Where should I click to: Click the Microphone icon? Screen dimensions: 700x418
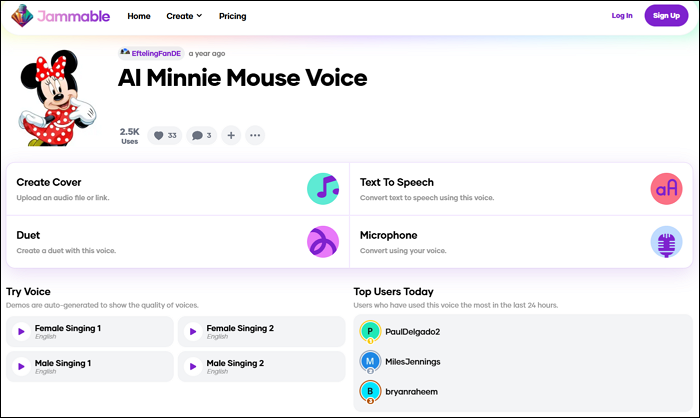click(x=666, y=242)
